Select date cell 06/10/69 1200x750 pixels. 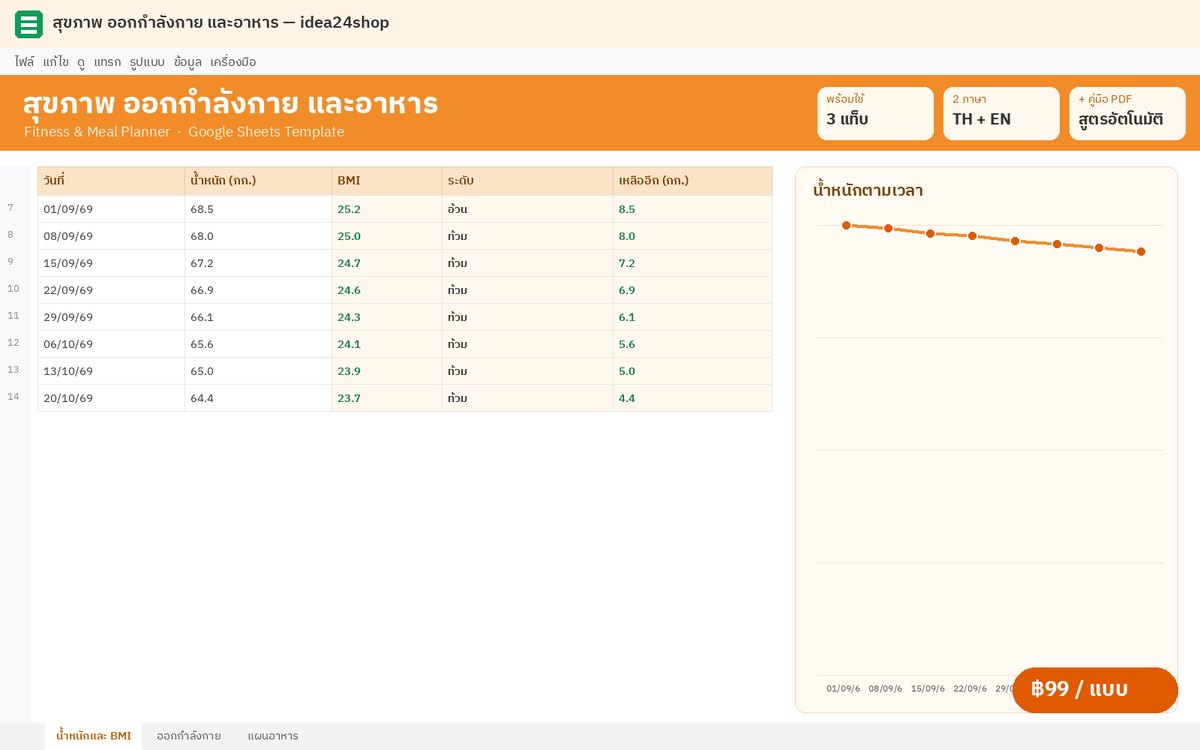point(111,344)
